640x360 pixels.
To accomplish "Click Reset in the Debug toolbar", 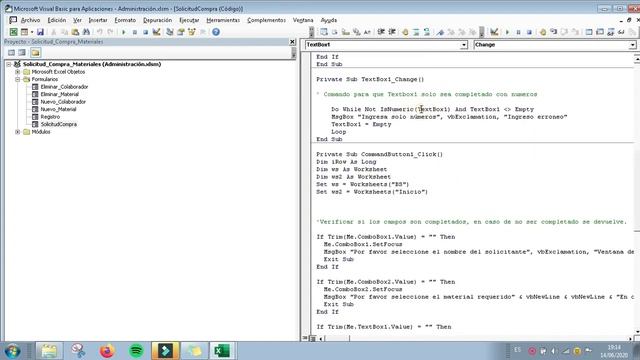I will coord(529,32).
